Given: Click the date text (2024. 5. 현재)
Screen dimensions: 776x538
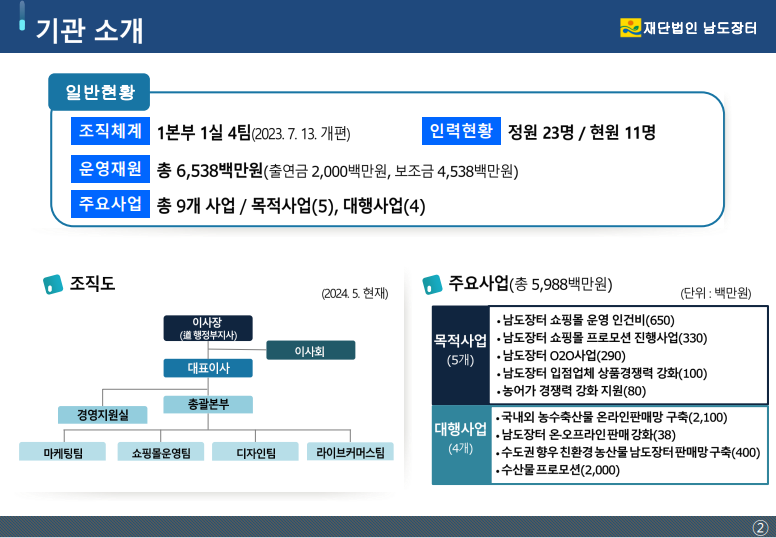Looking at the screenshot, I should pos(355,293).
